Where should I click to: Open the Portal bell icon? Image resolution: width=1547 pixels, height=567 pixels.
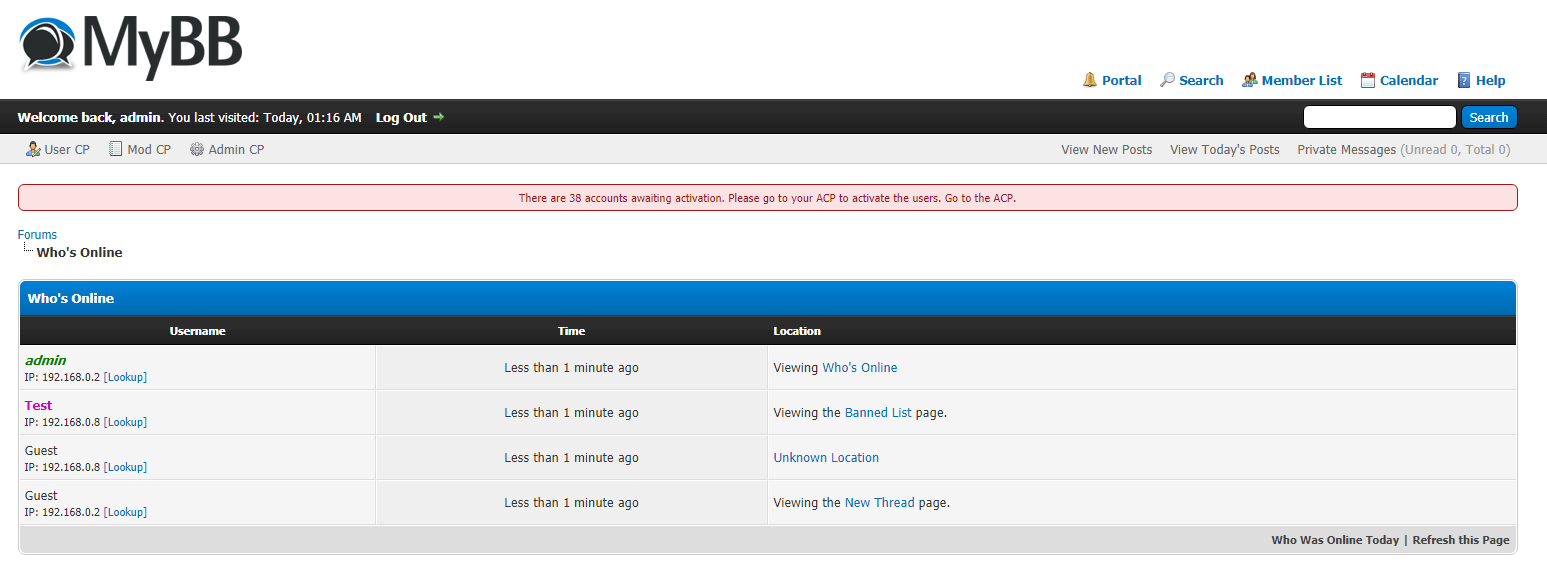(1090, 80)
